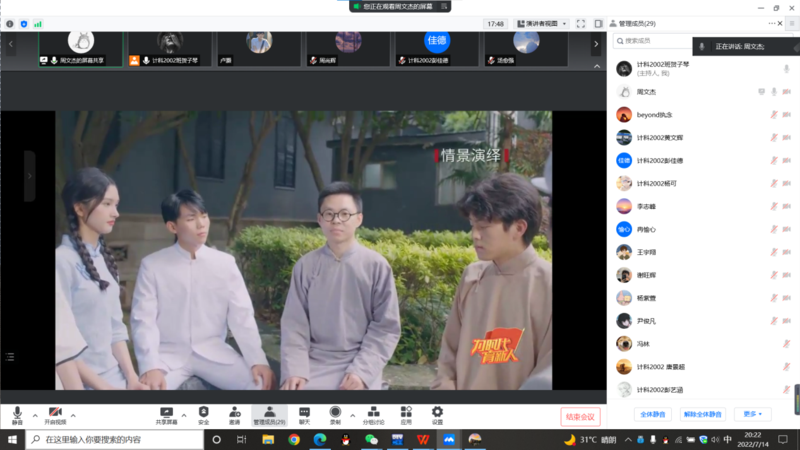
Task: Select 王宇翔 in the member list
Action: [x=704, y=252]
